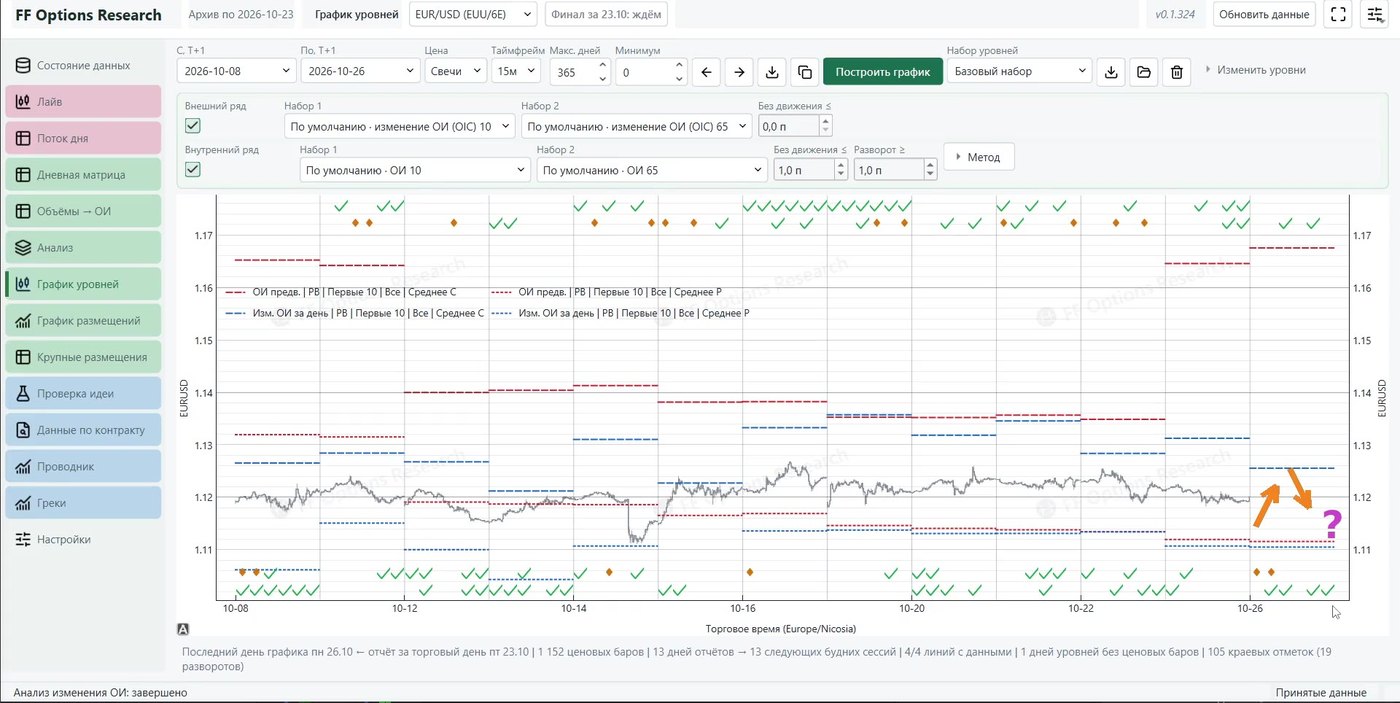The width and height of the screenshot is (1400, 703).
Task: Click the next period right-arrow button
Action: 739,72
